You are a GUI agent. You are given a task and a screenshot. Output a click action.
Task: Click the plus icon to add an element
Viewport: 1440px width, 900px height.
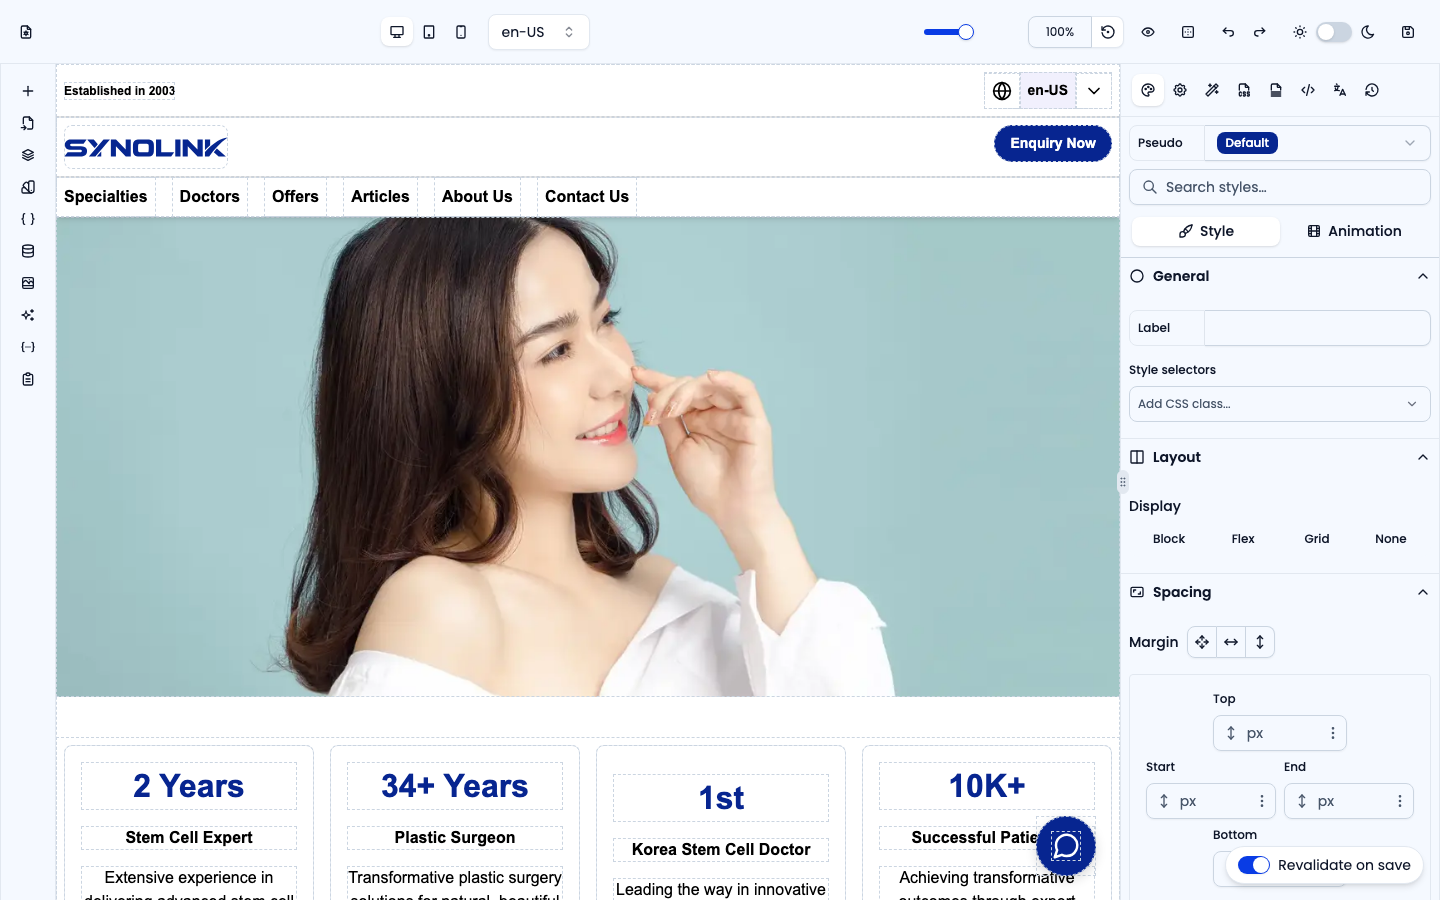(28, 91)
